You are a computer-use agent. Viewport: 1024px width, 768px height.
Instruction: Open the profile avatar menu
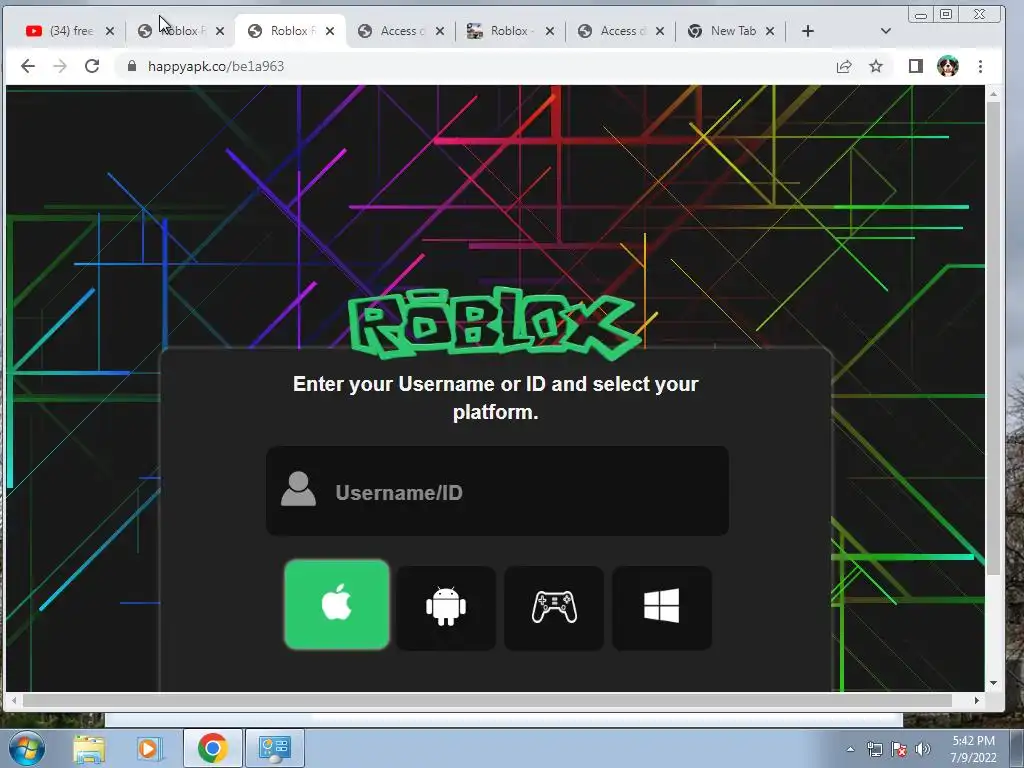point(948,66)
